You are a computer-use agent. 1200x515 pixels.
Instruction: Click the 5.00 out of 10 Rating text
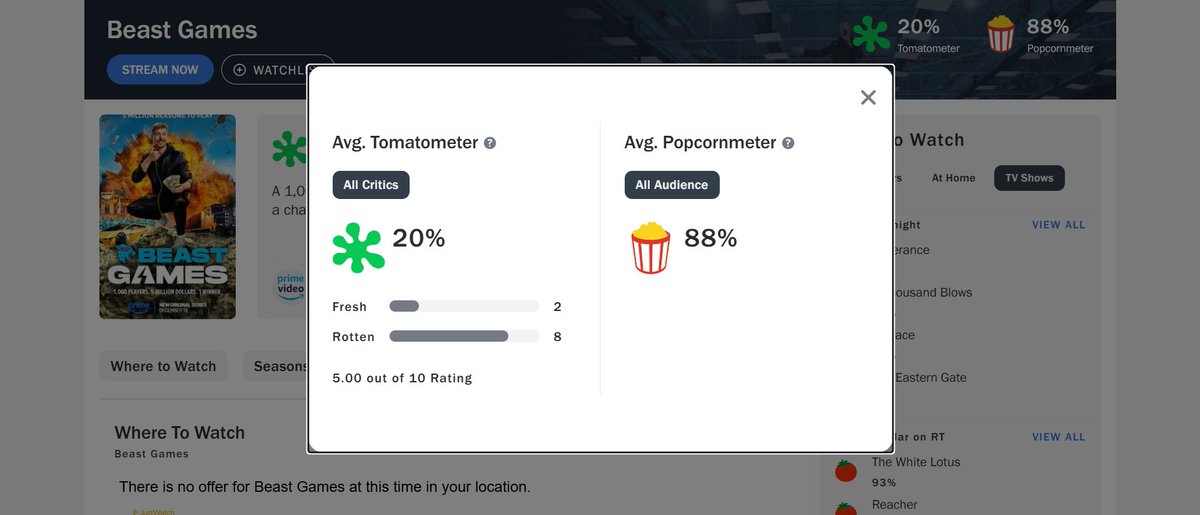click(402, 378)
